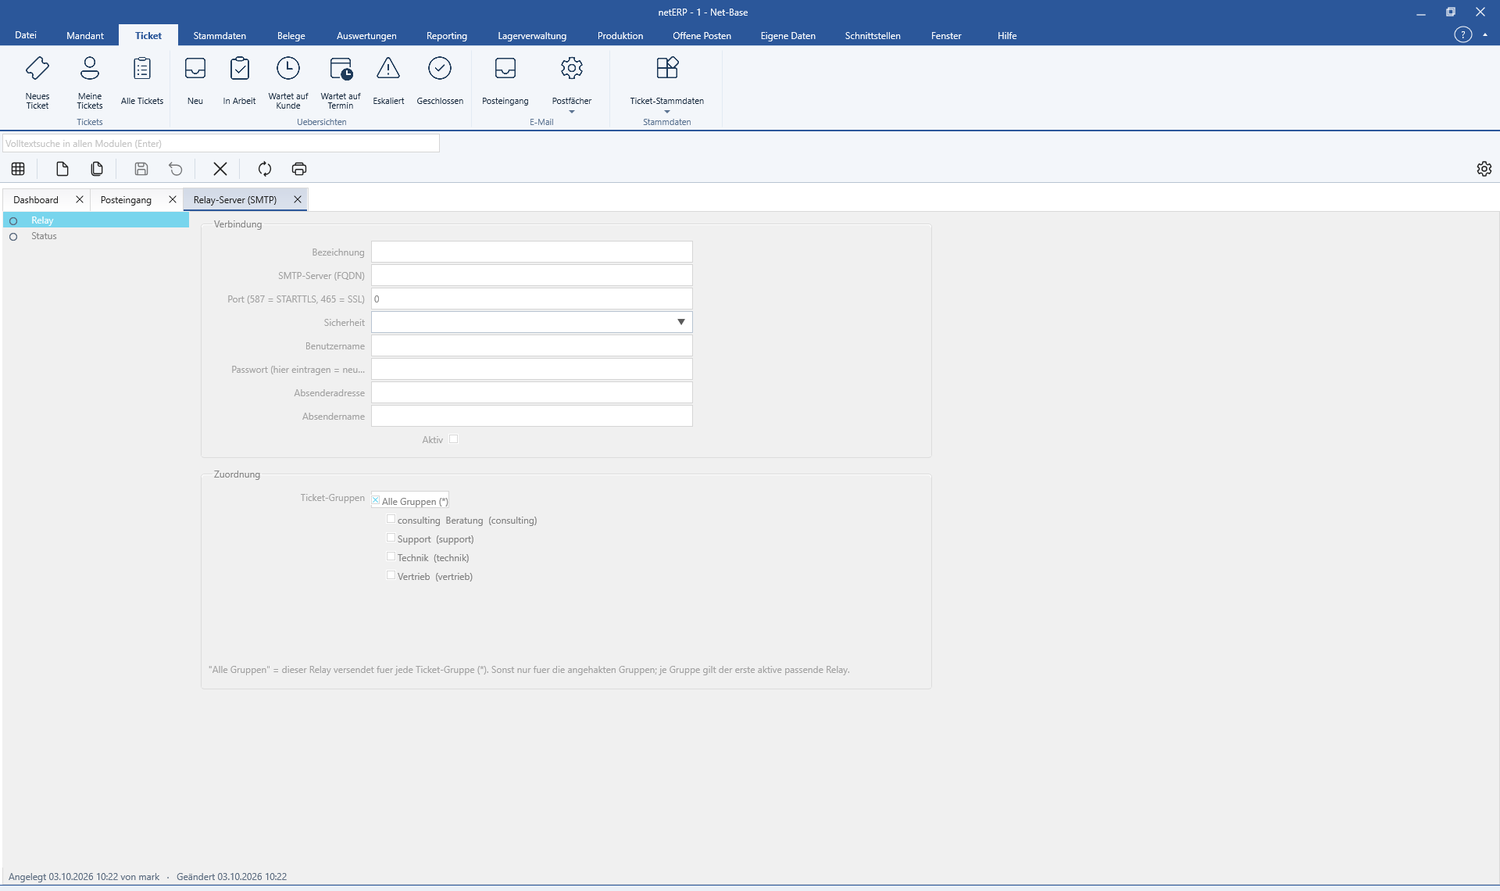Open the Stammdaten ribbon tab
1500x891 pixels.
(x=219, y=36)
